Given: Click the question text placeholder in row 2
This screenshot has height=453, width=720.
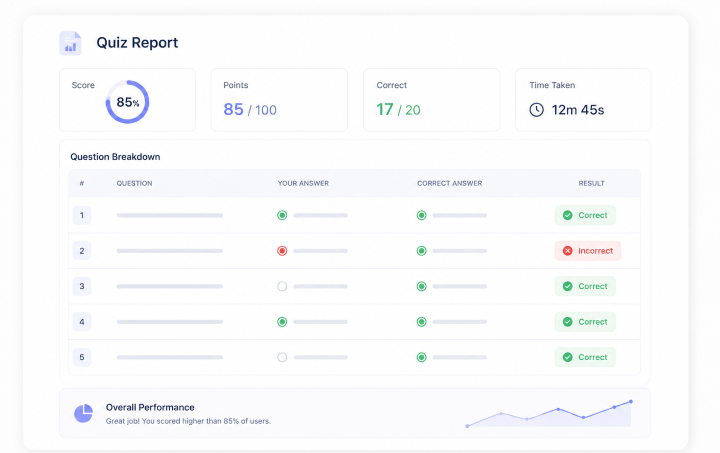Looking at the screenshot, I should coord(170,251).
